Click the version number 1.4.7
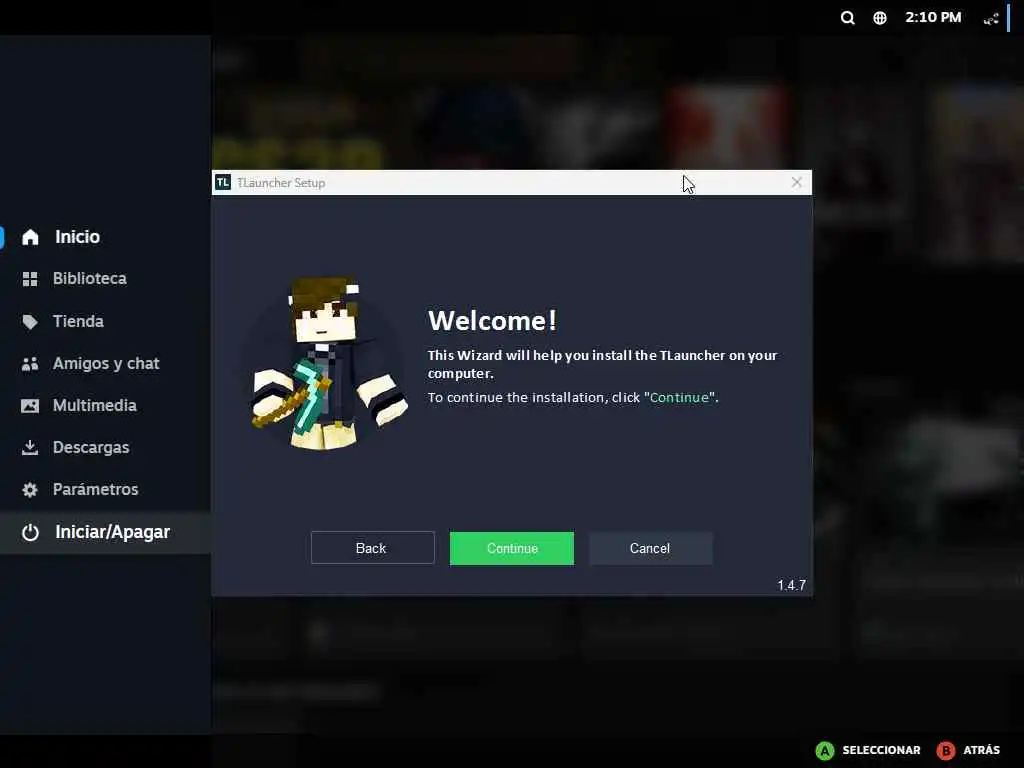This screenshot has height=768, width=1024. click(792, 585)
